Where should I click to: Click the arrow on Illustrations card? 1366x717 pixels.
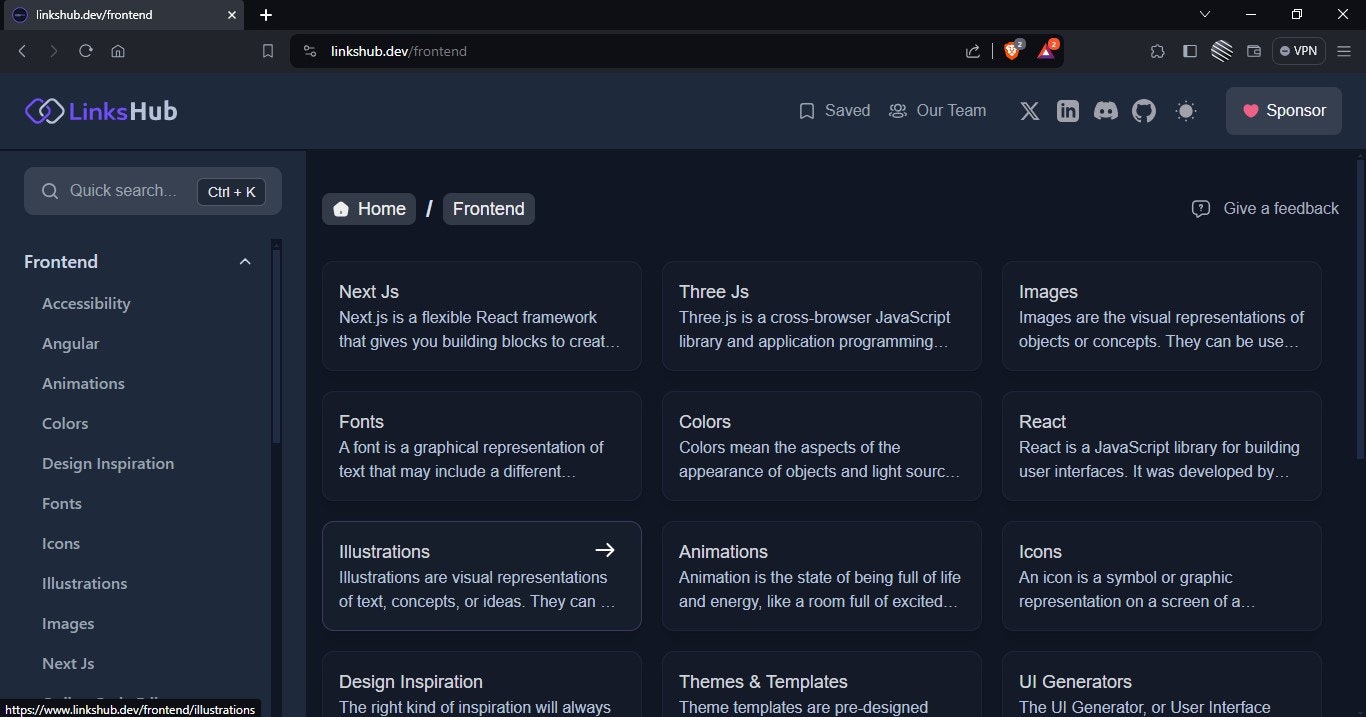[605, 550]
